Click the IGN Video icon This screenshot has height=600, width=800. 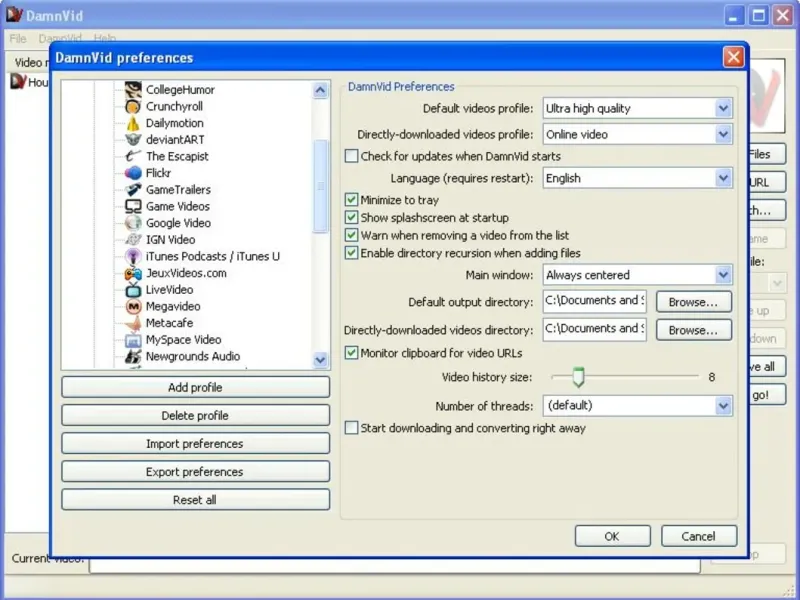point(133,239)
